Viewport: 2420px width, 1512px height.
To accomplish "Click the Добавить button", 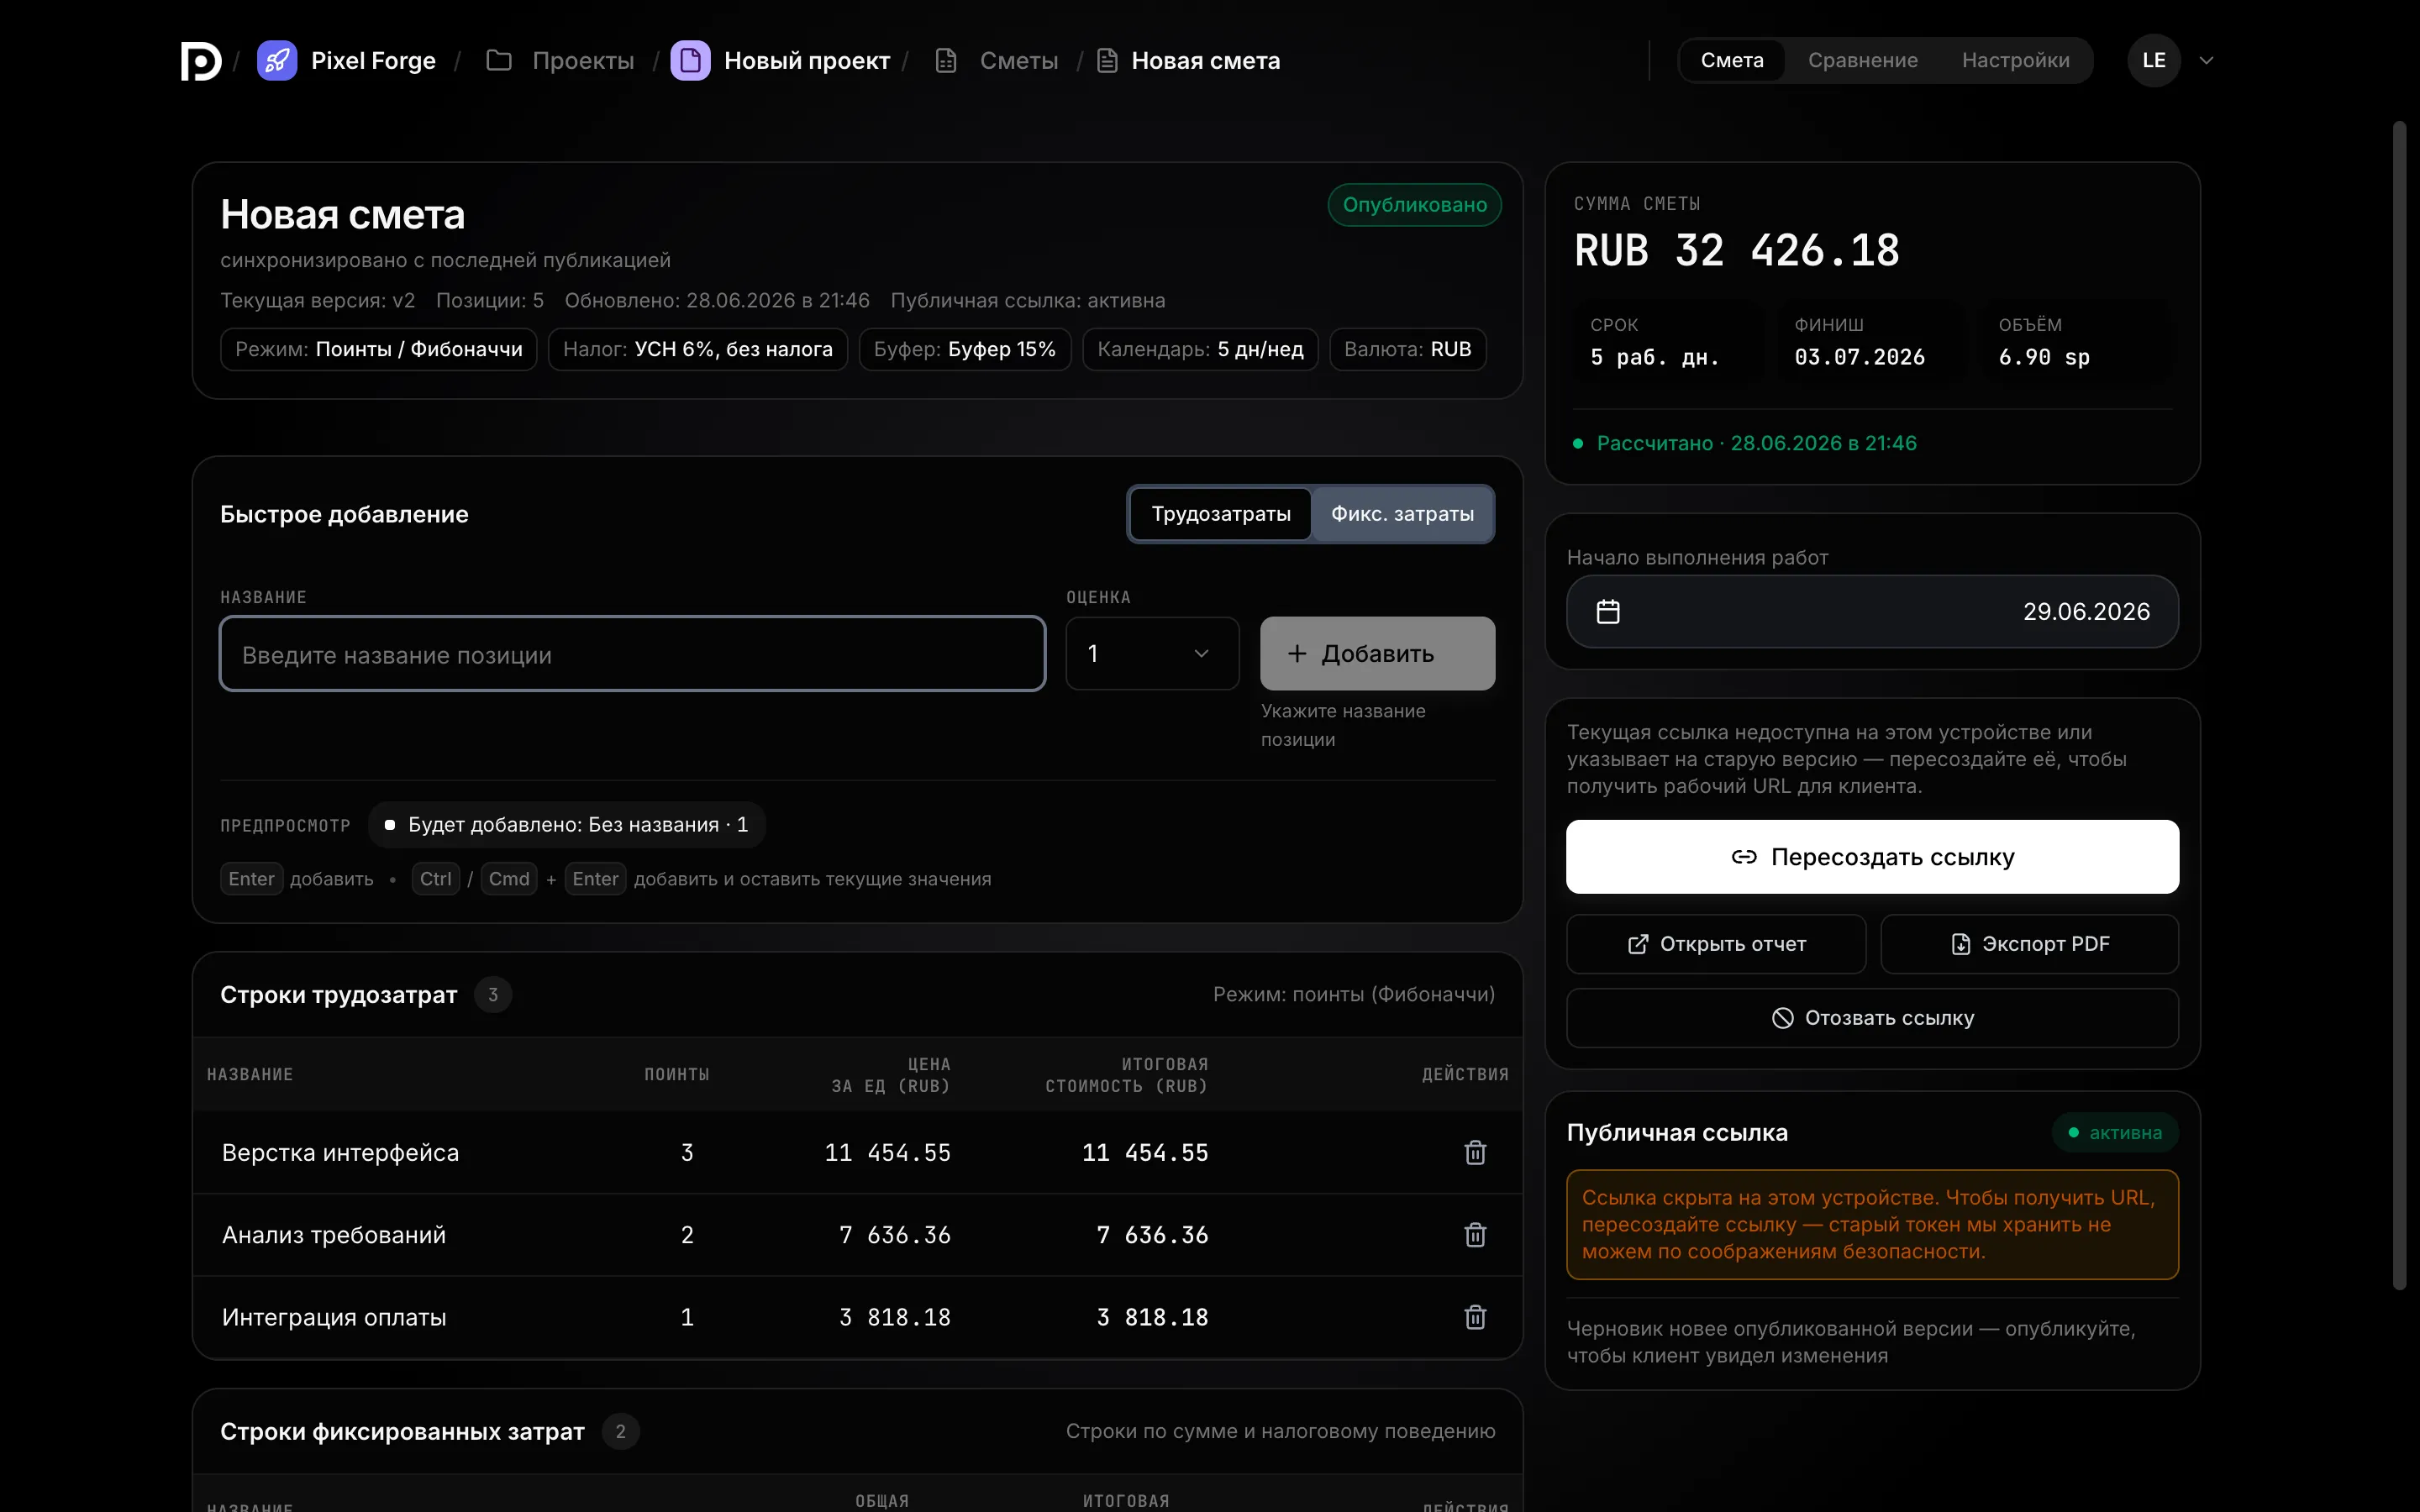I will pos(1377,654).
